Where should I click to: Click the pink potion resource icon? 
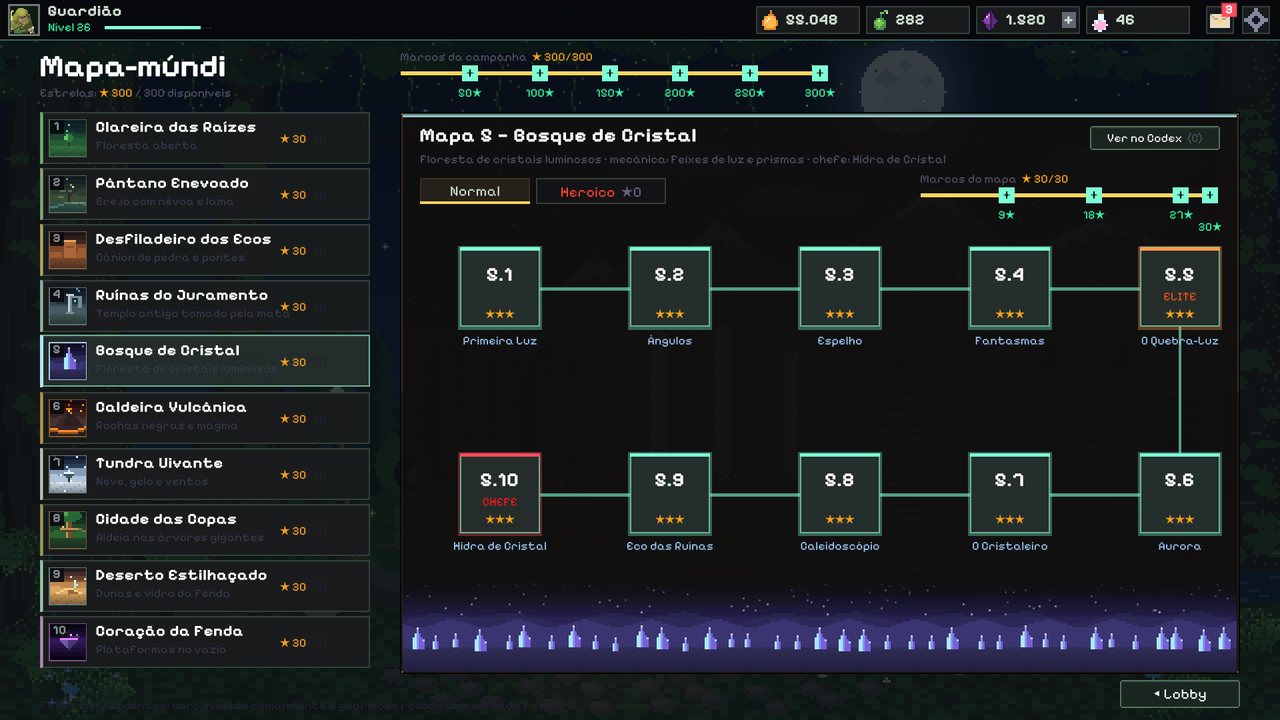click(1100, 20)
